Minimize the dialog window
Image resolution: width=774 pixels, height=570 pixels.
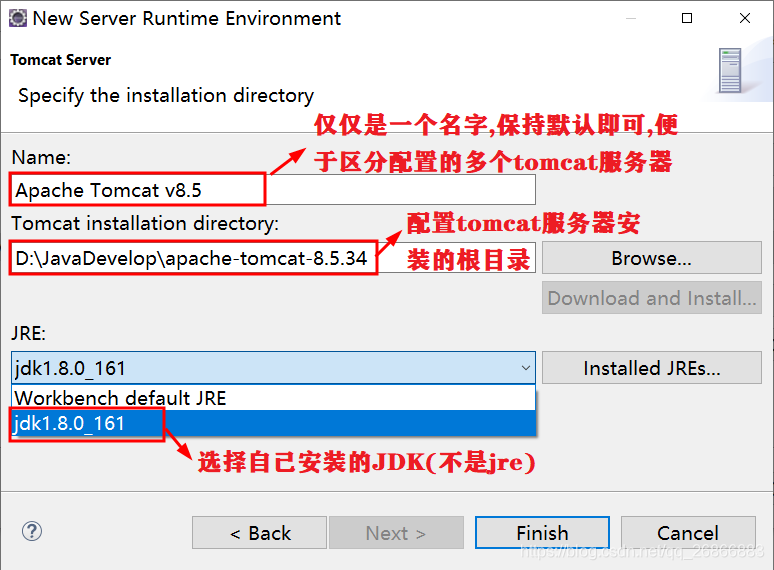(x=630, y=18)
